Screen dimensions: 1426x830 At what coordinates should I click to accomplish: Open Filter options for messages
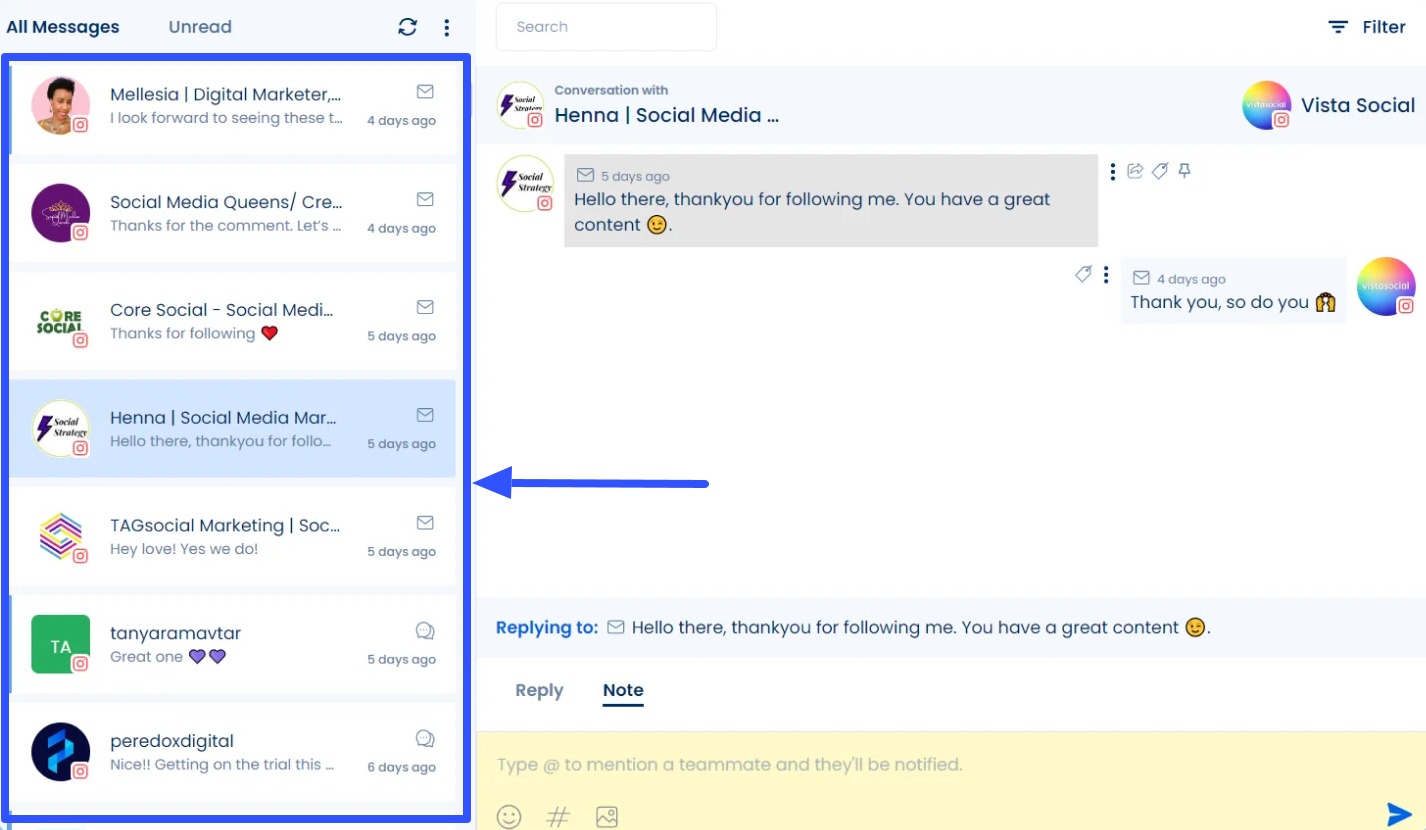point(1367,27)
